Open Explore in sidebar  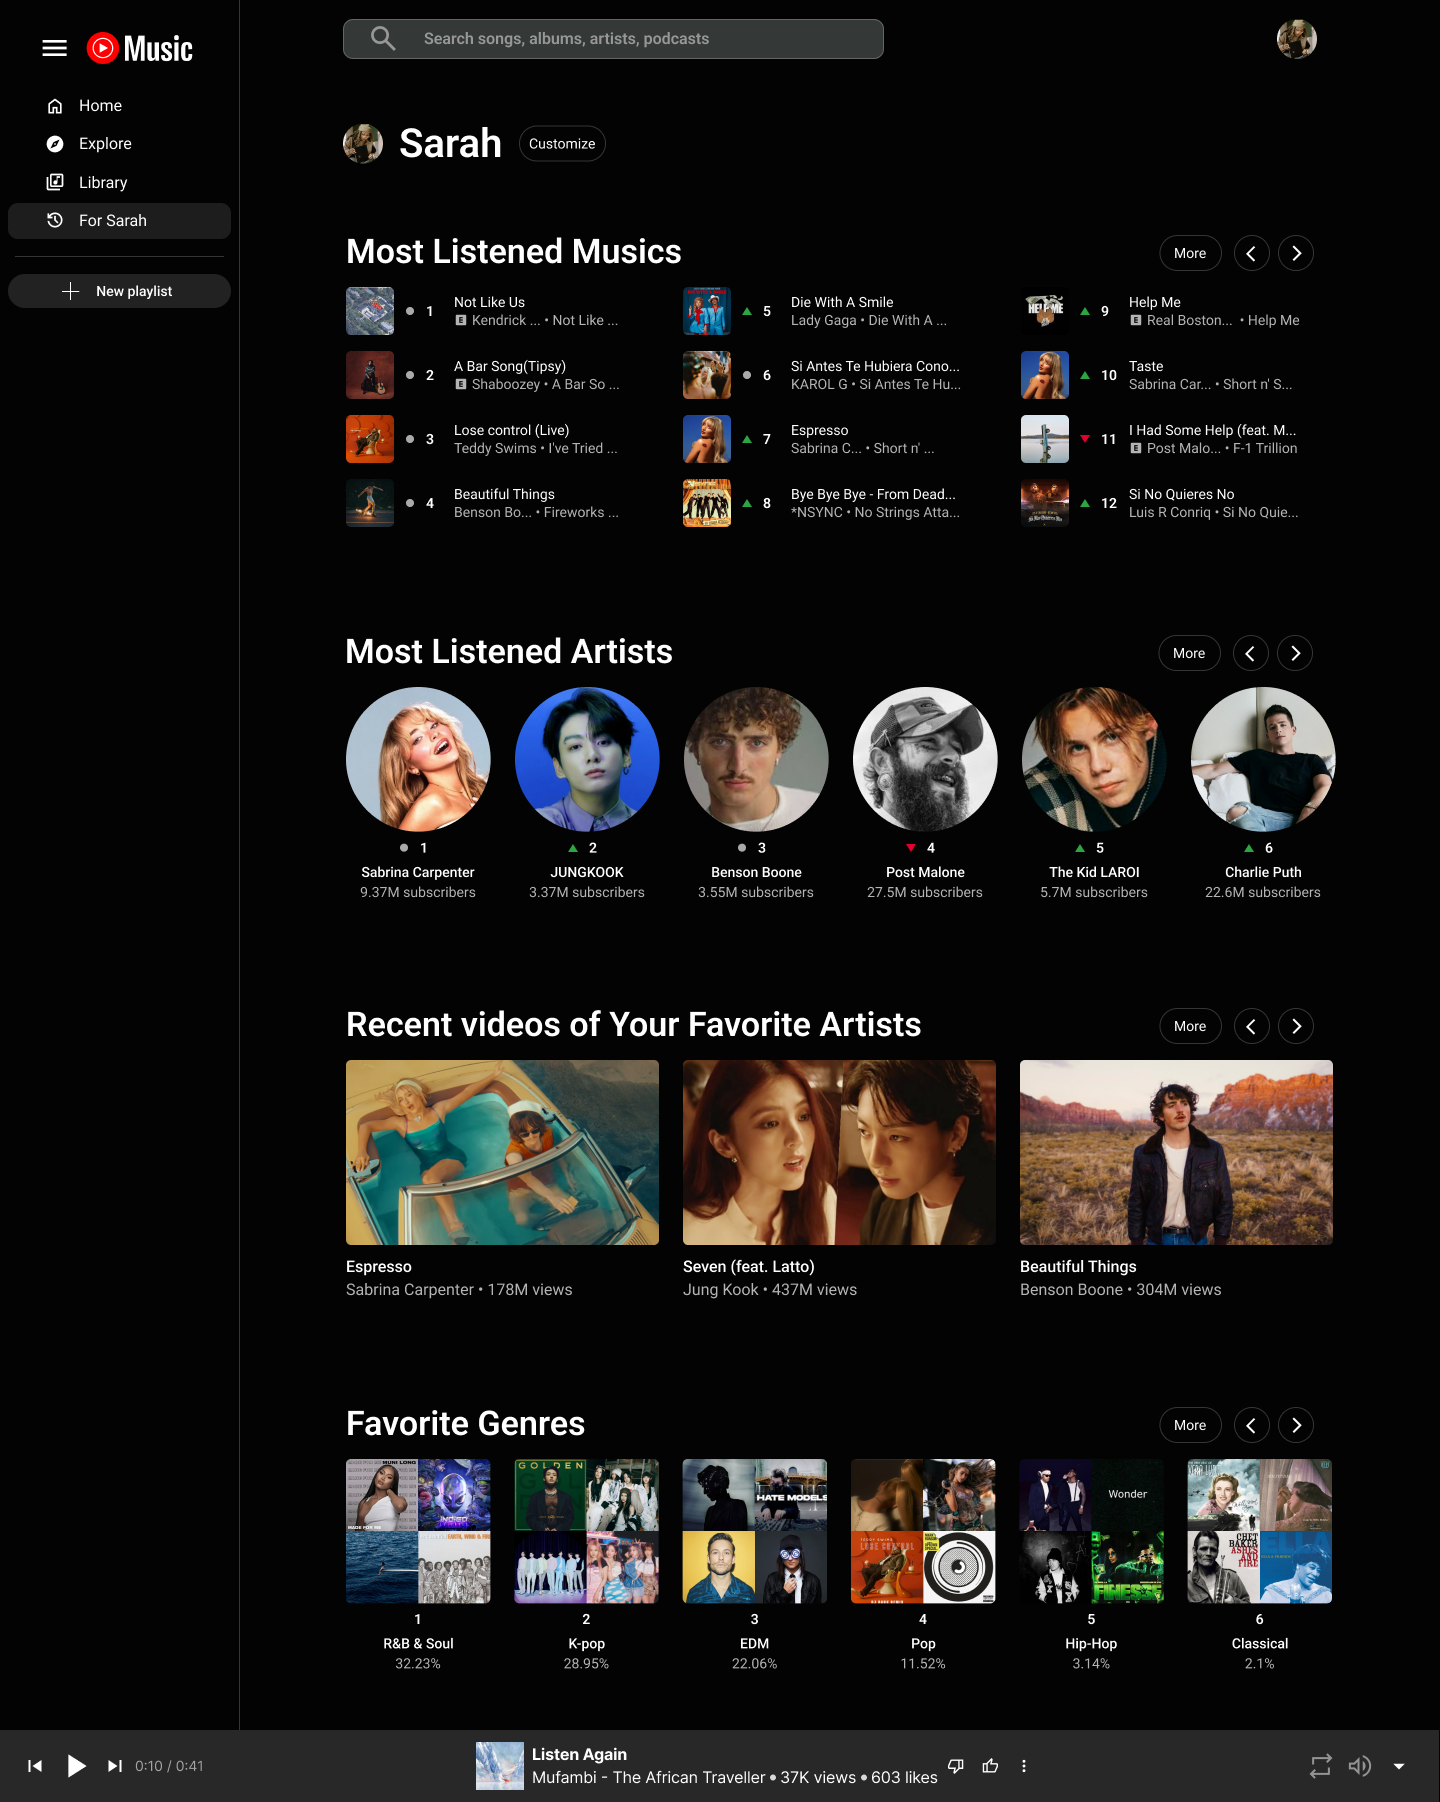[119, 144]
